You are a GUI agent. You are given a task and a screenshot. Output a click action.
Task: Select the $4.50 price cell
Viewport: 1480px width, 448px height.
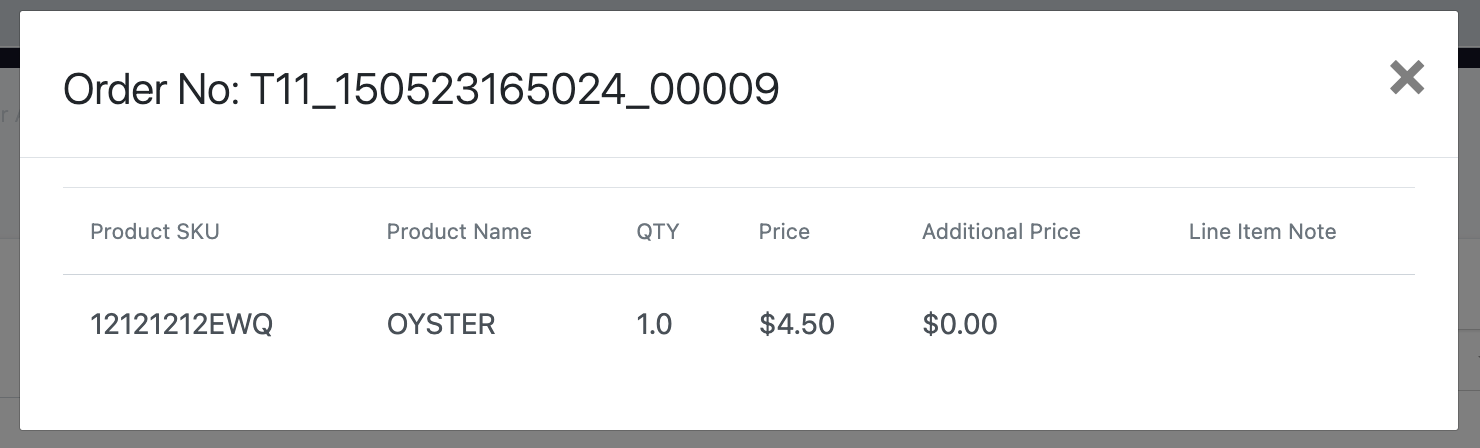[797, 324]
